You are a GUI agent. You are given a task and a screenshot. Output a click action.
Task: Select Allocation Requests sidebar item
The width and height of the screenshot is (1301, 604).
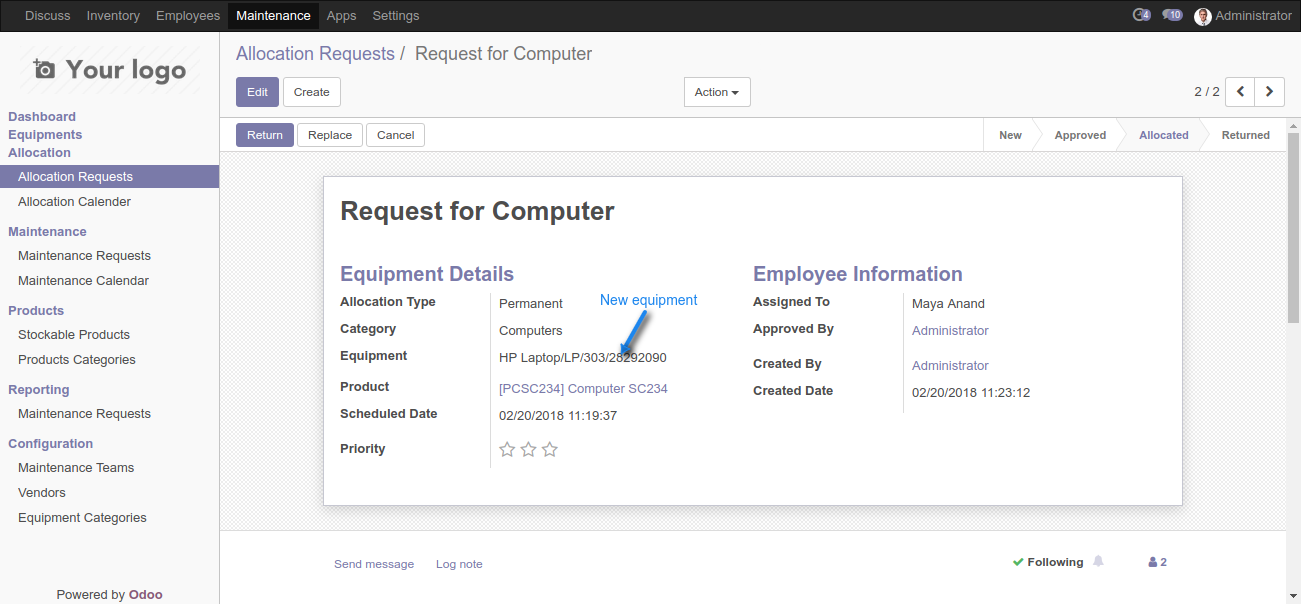click(x=109, y=177)
